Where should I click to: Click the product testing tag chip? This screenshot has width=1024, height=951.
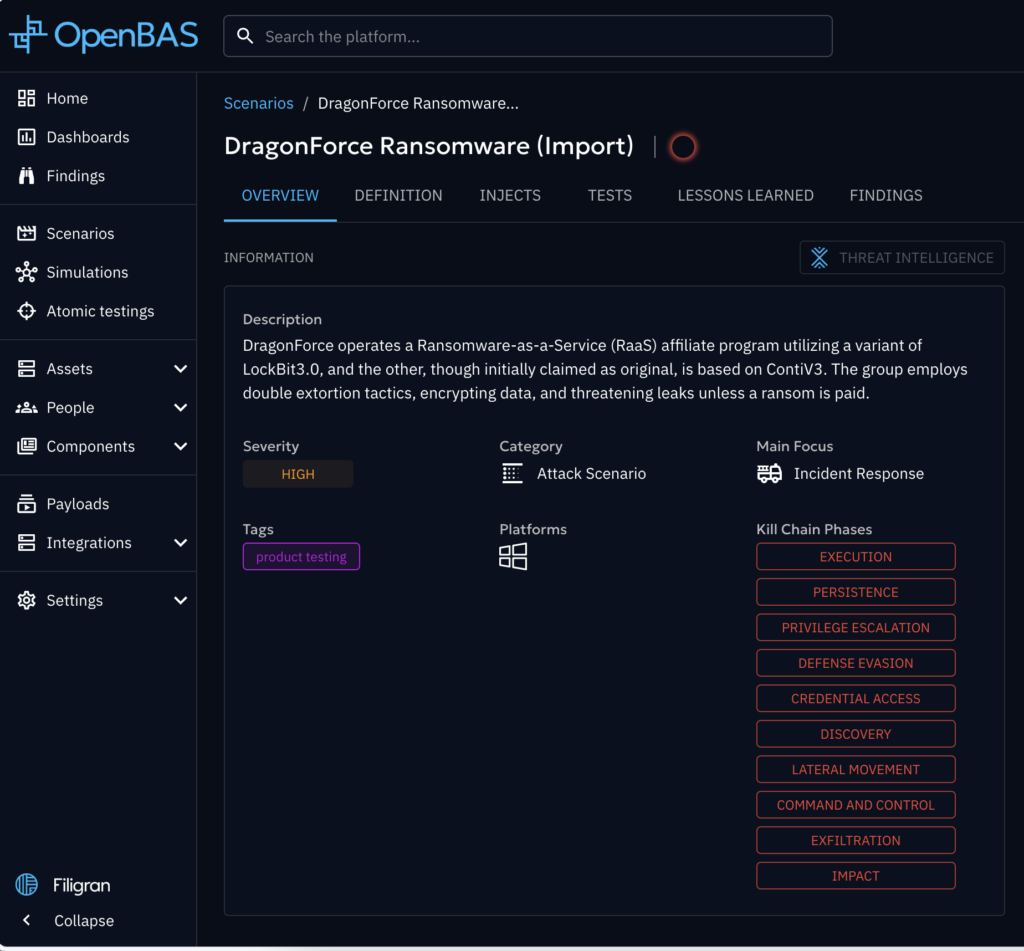pos(301,557)
